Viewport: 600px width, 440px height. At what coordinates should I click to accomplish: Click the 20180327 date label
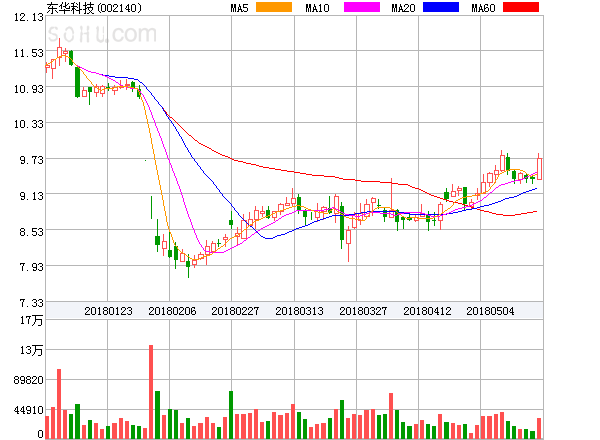(363, 311)
